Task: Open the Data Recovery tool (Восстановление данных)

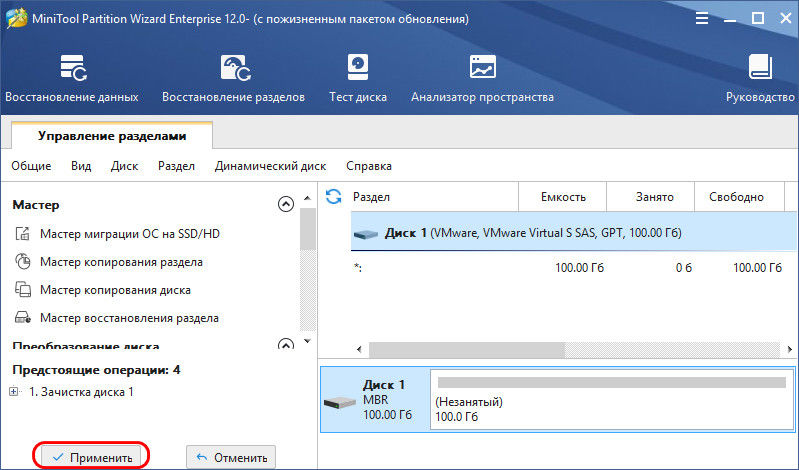Action: (72, 79)
